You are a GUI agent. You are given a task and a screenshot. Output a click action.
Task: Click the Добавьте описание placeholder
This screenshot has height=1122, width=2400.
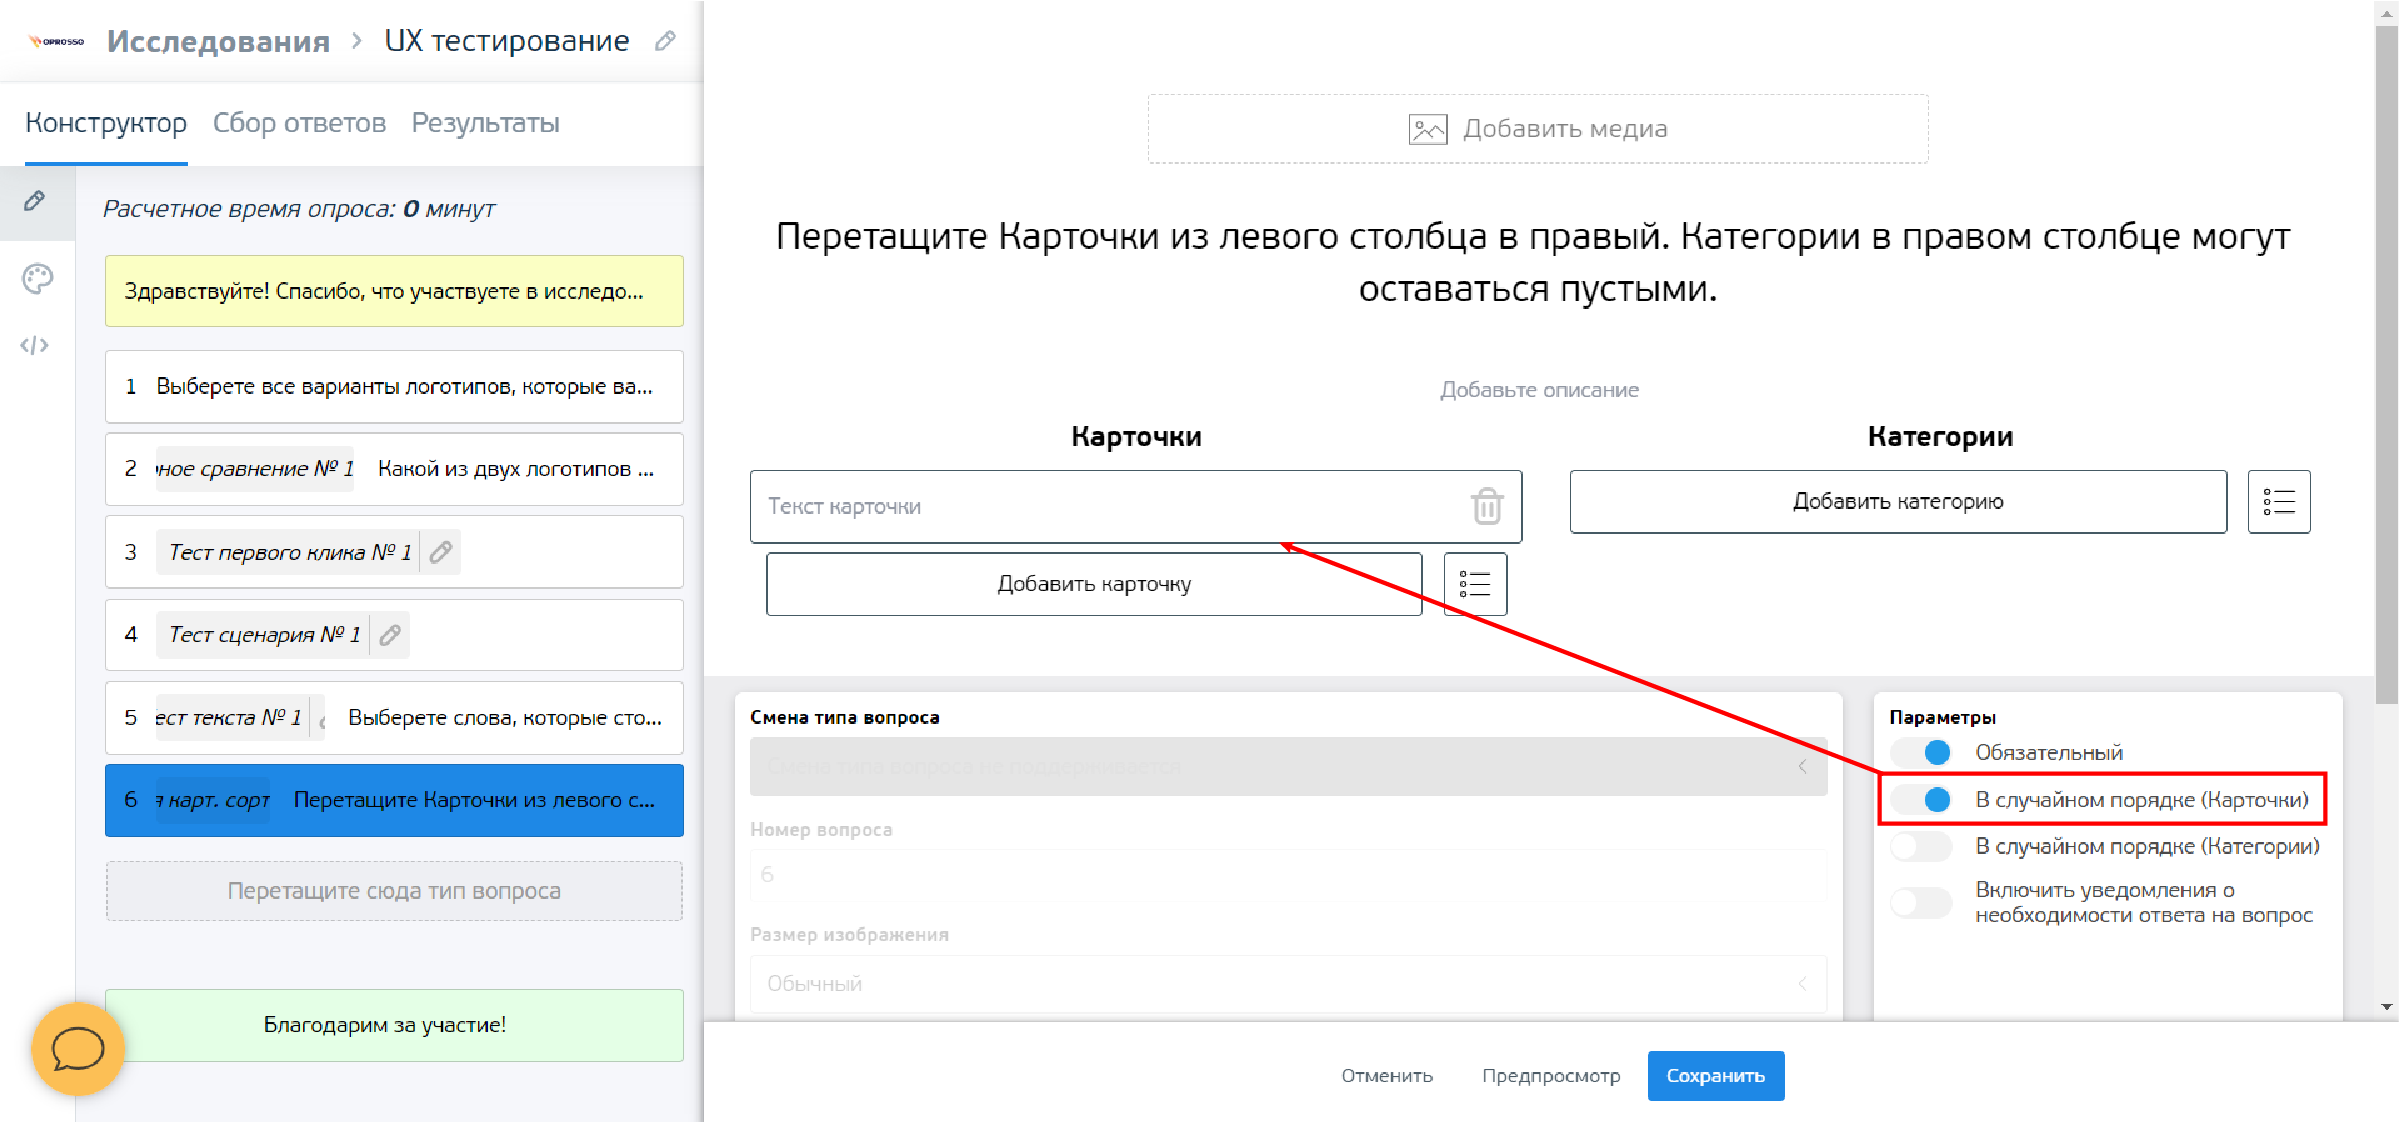coord(1539,390)
